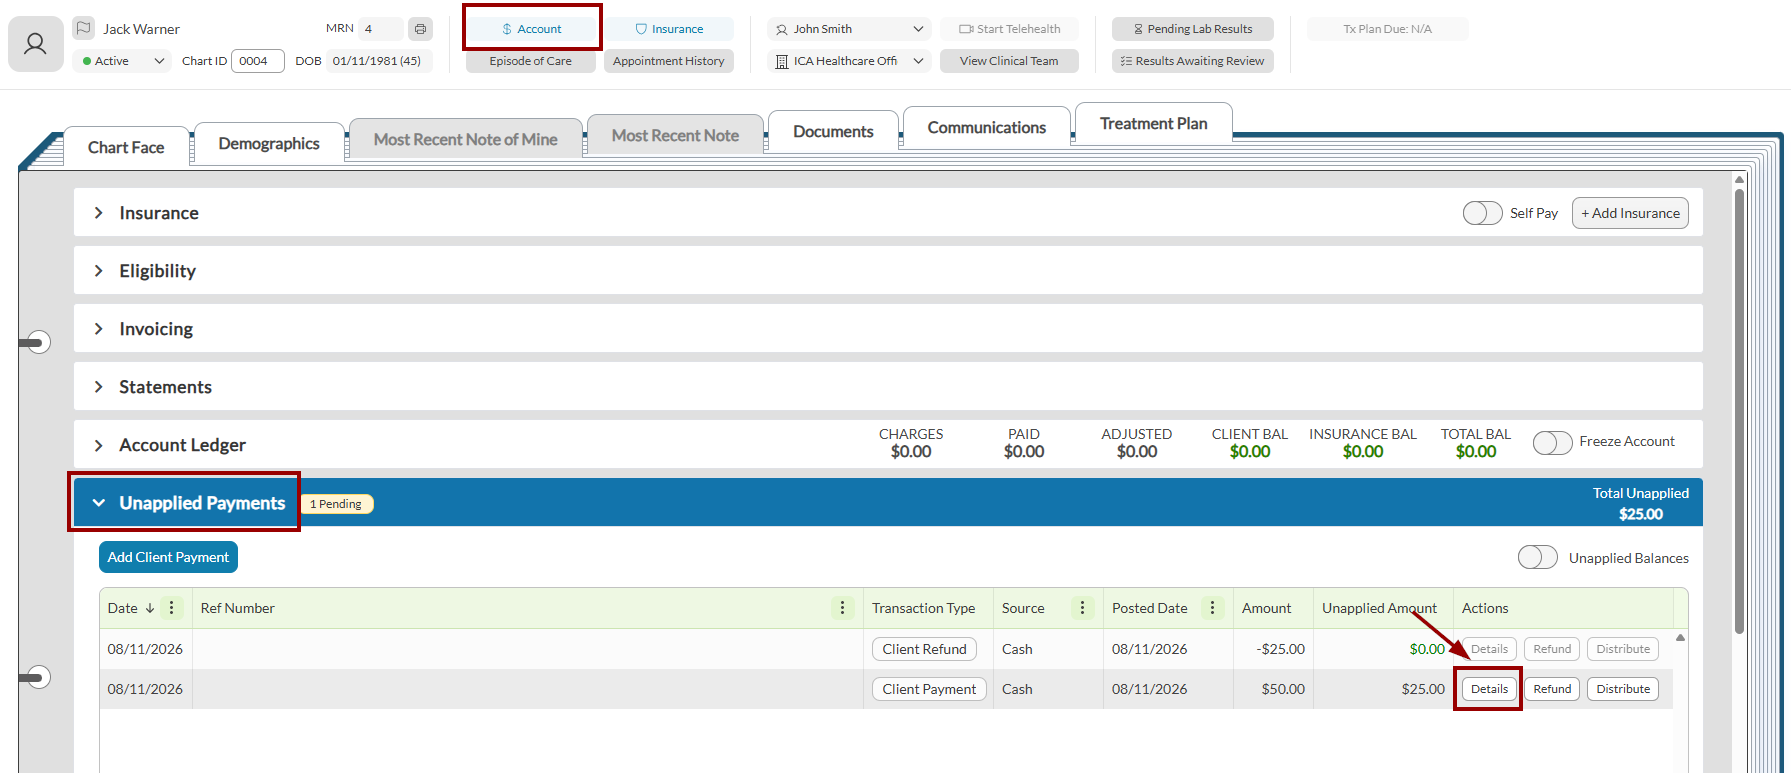The image size is (1791, 773).
Task: Click the flag icon beside Jack Warner
Action: (84, 29)
